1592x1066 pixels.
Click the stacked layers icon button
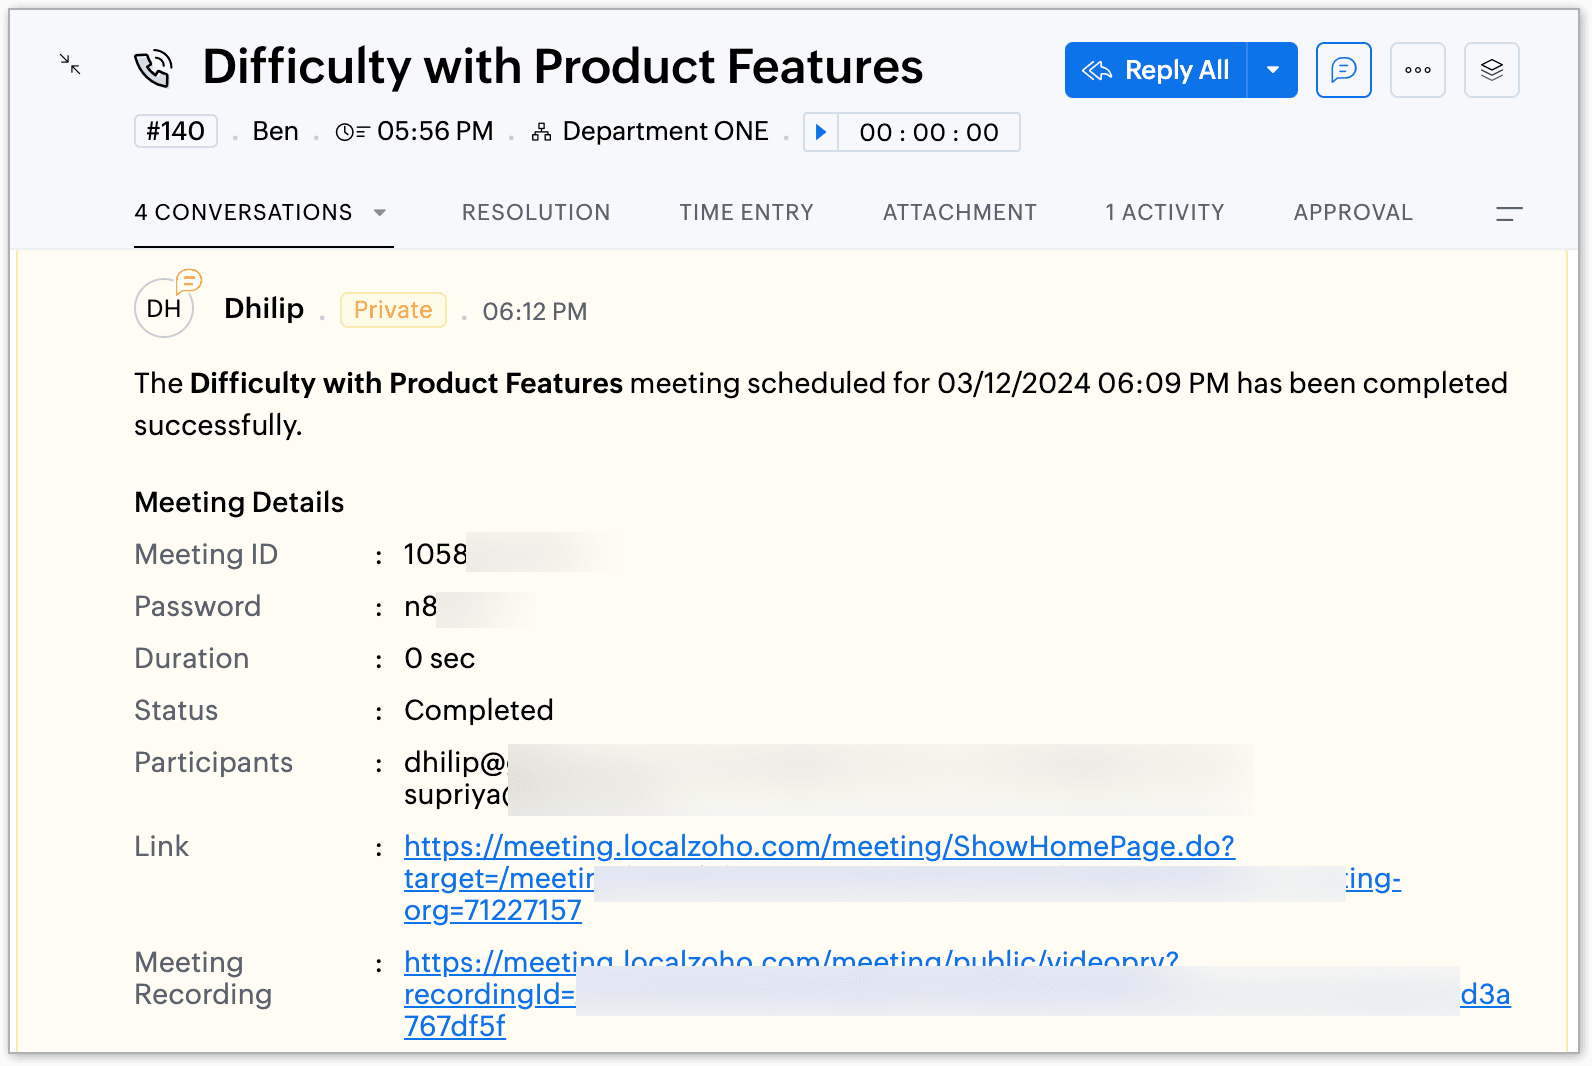tap(1491, 70)
